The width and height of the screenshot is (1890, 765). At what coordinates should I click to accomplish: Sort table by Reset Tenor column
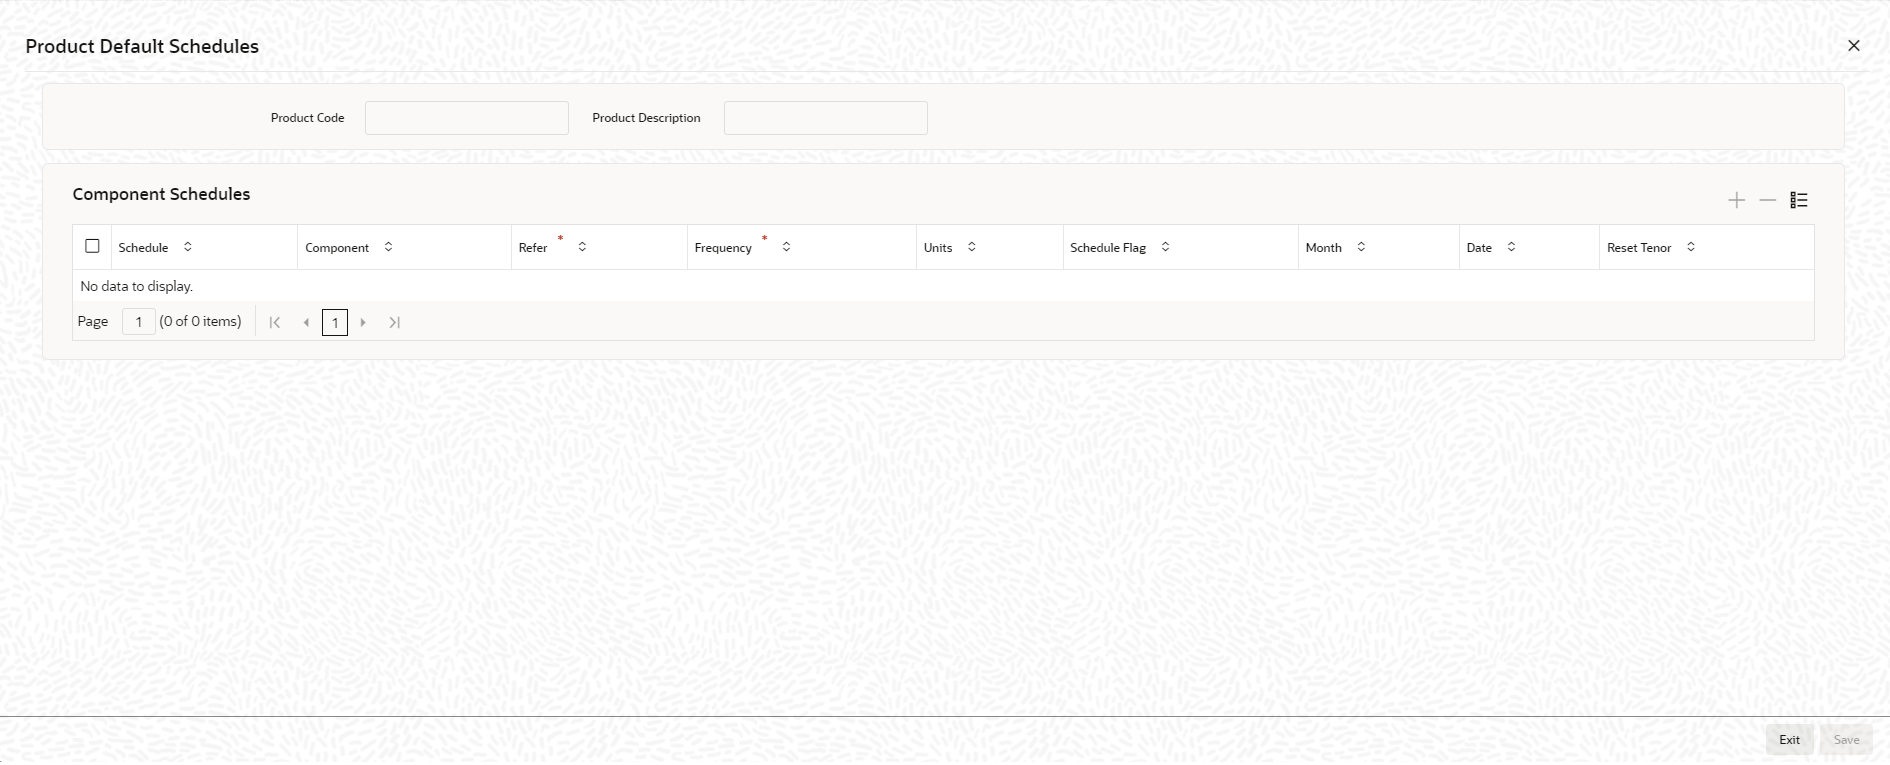(1691, 247)
